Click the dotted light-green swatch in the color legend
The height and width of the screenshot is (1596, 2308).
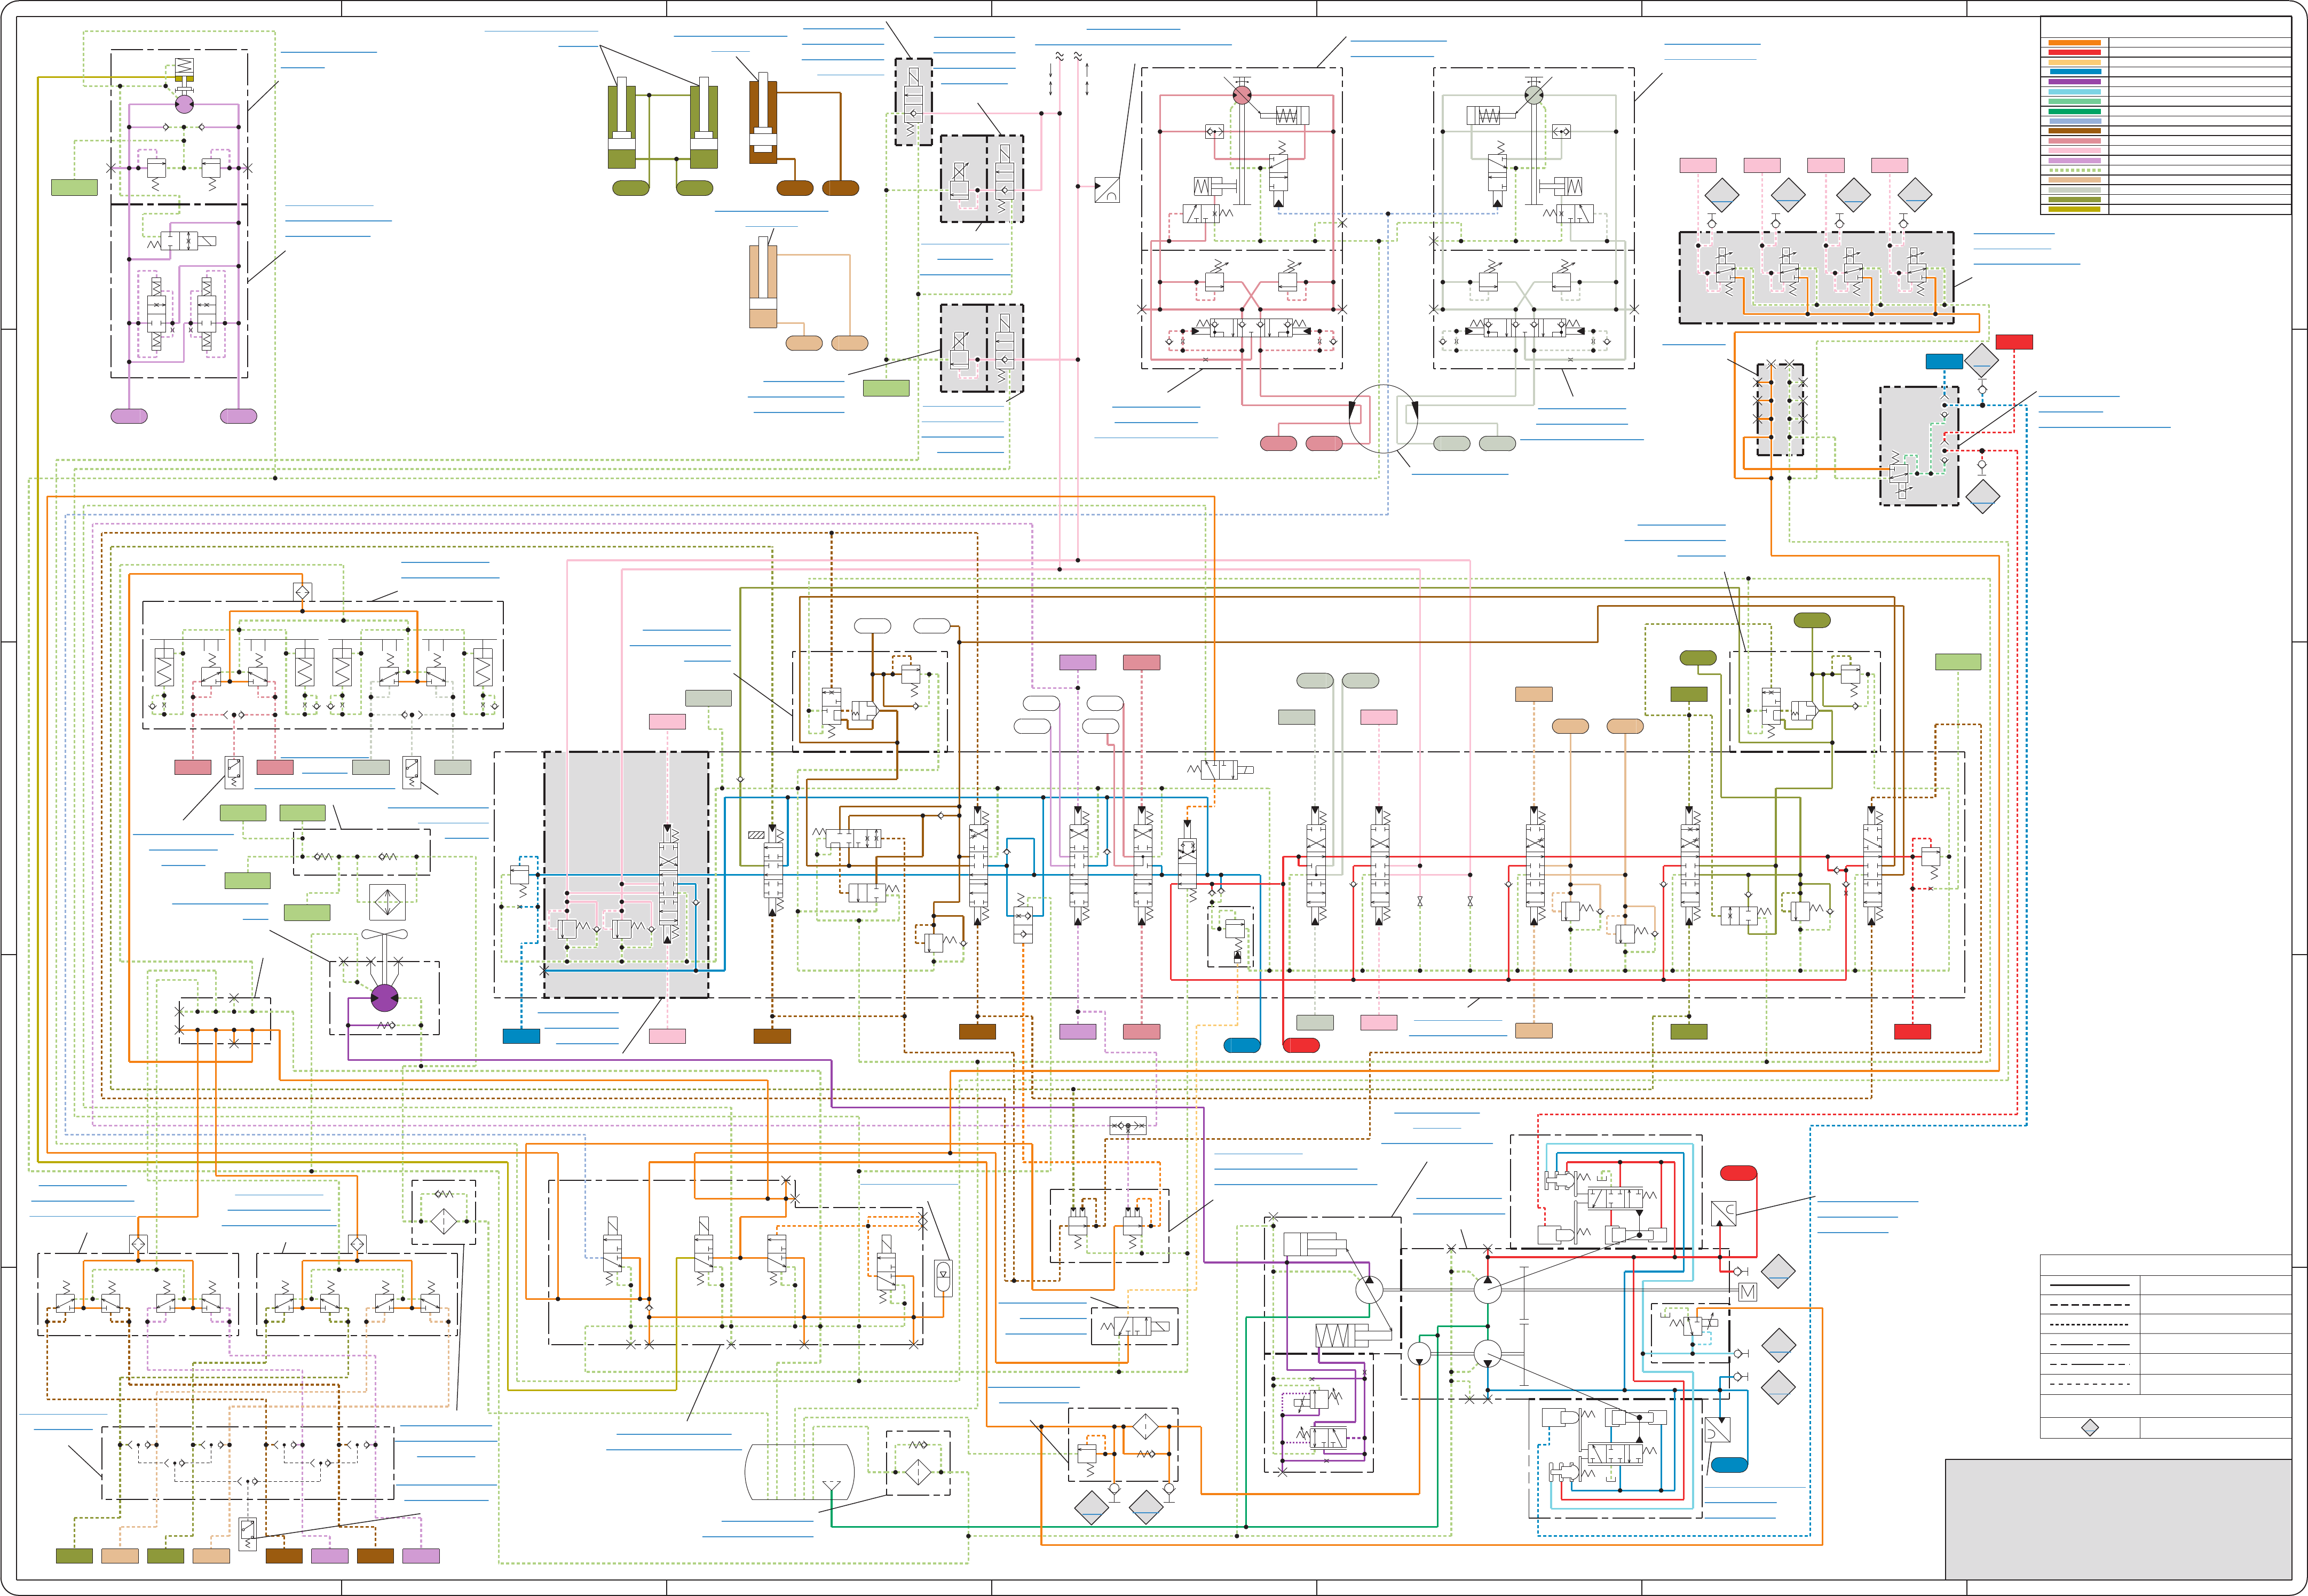click(2075, 170)
